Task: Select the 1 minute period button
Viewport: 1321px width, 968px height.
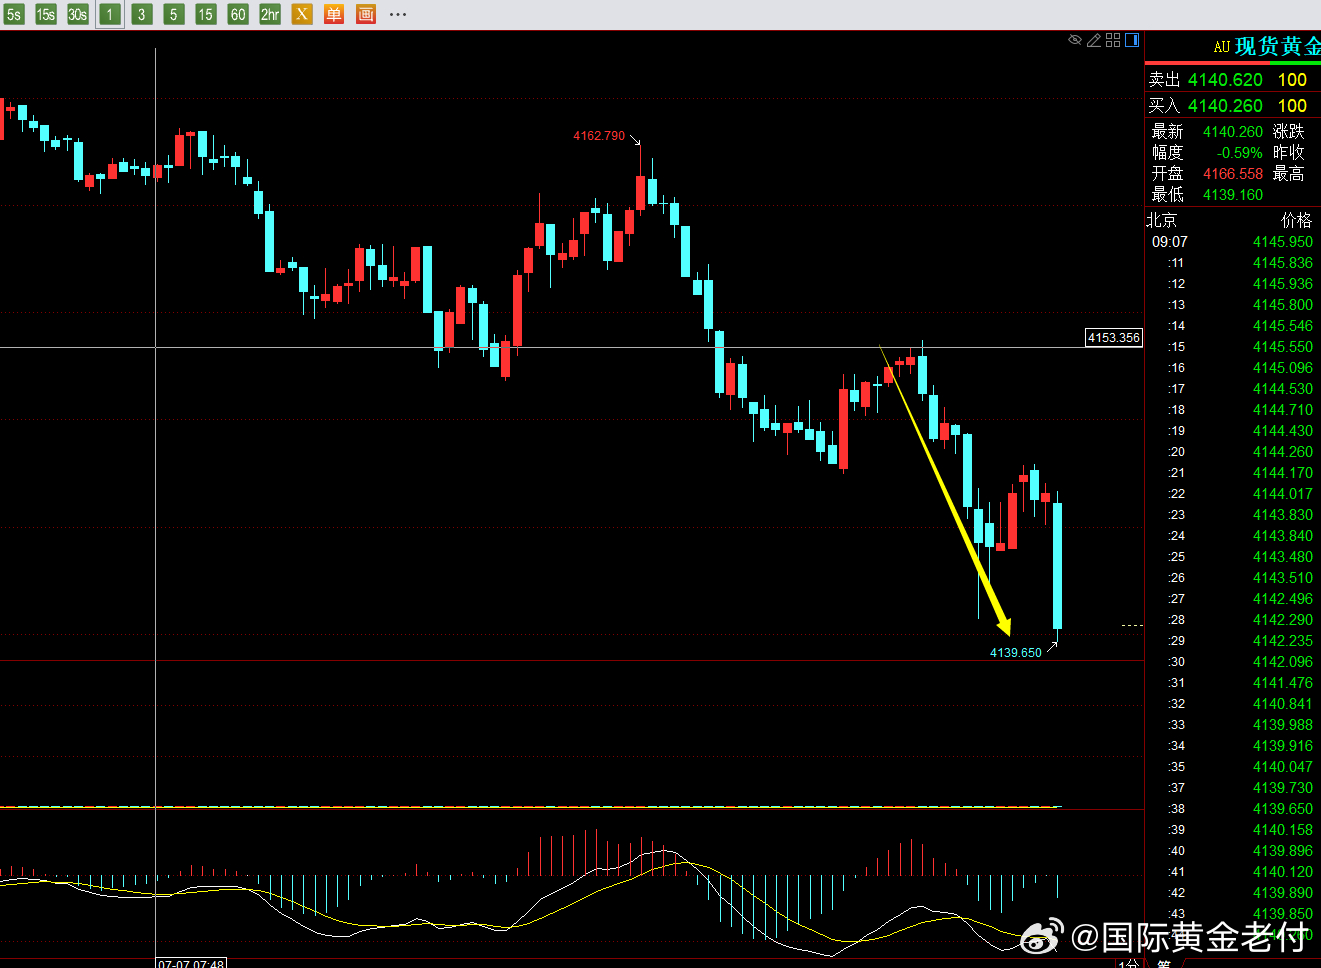Action: tap(110, 14)
